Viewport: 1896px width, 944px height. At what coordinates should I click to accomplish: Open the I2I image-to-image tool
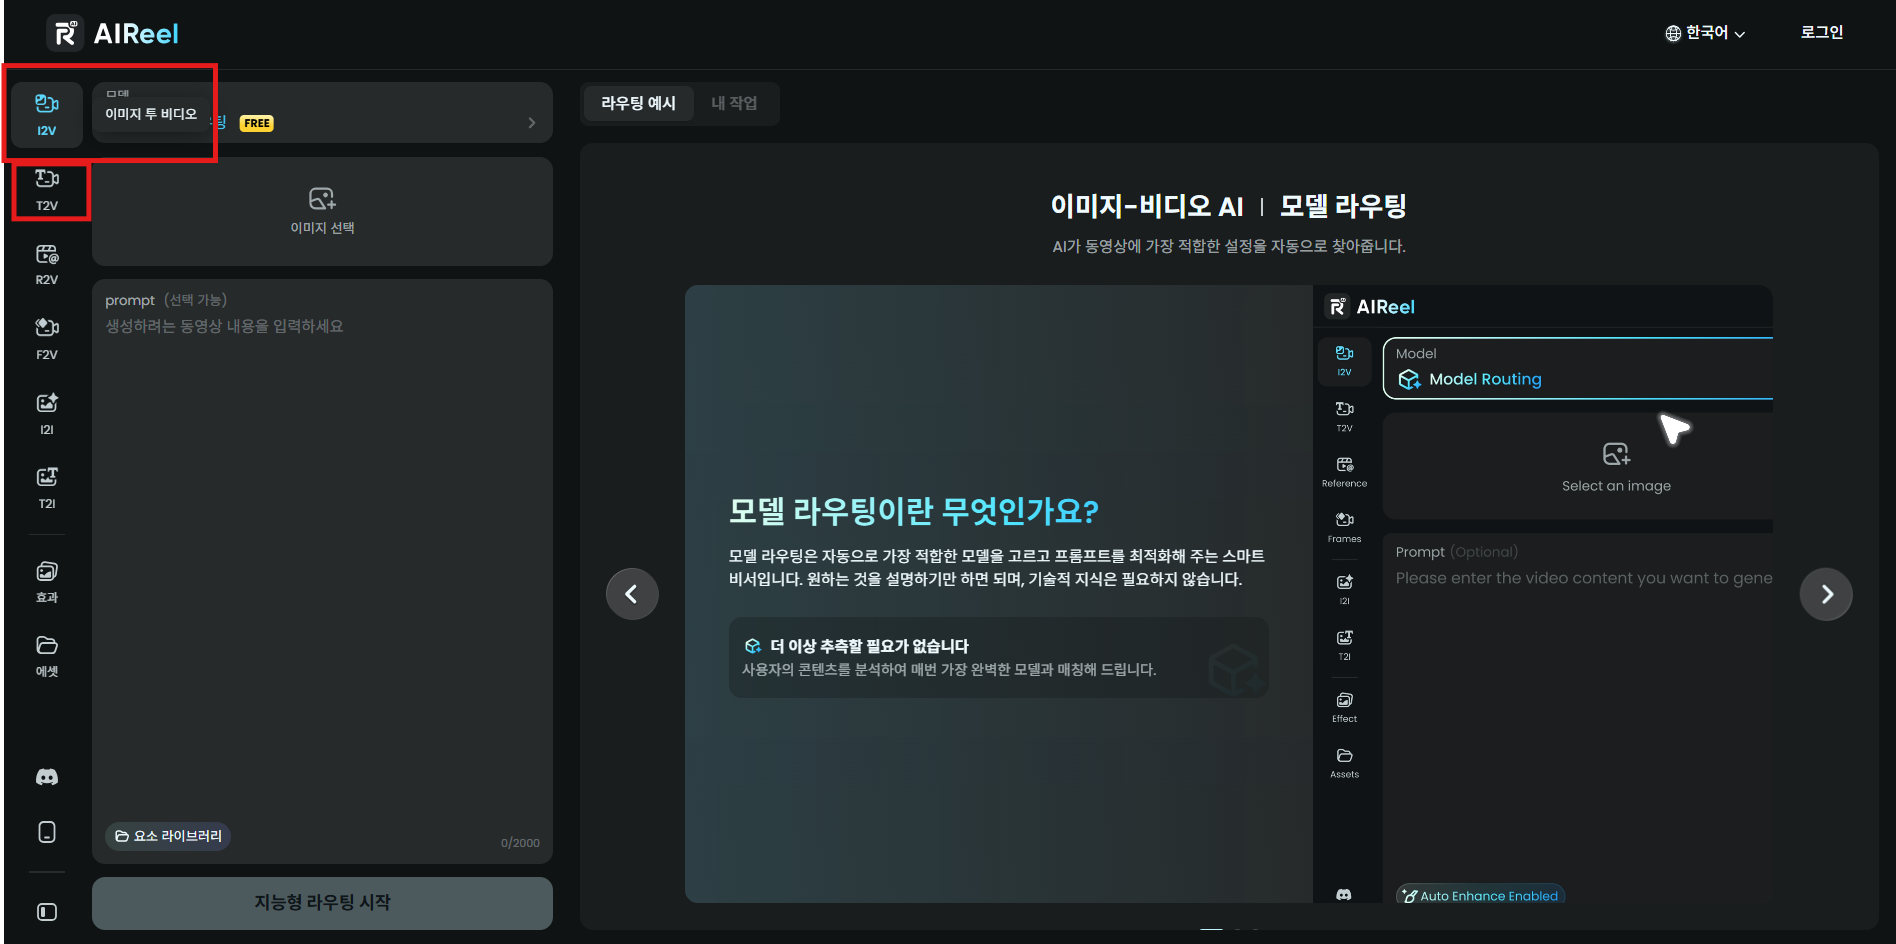46,414
